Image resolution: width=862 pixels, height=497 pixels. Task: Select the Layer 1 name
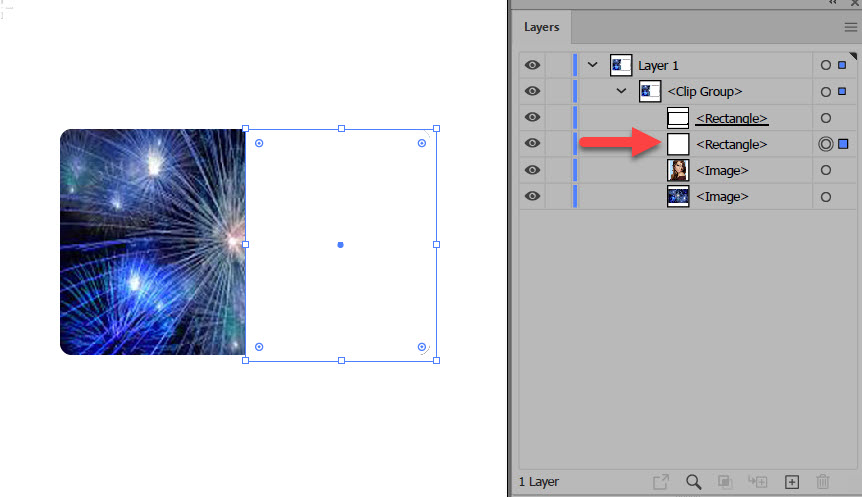tap(658, 66)
